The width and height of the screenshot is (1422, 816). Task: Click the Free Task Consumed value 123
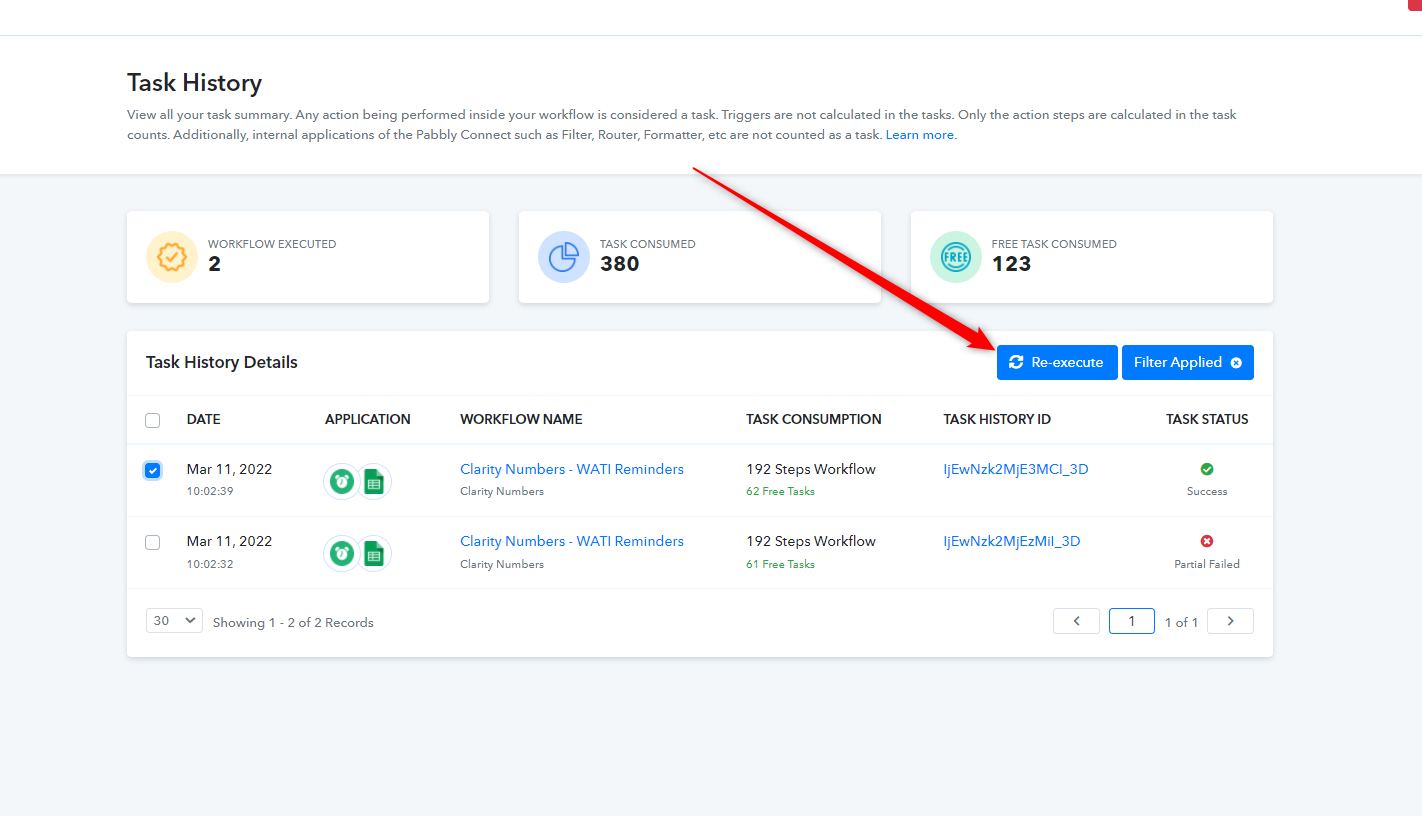tap(1011, 264)
